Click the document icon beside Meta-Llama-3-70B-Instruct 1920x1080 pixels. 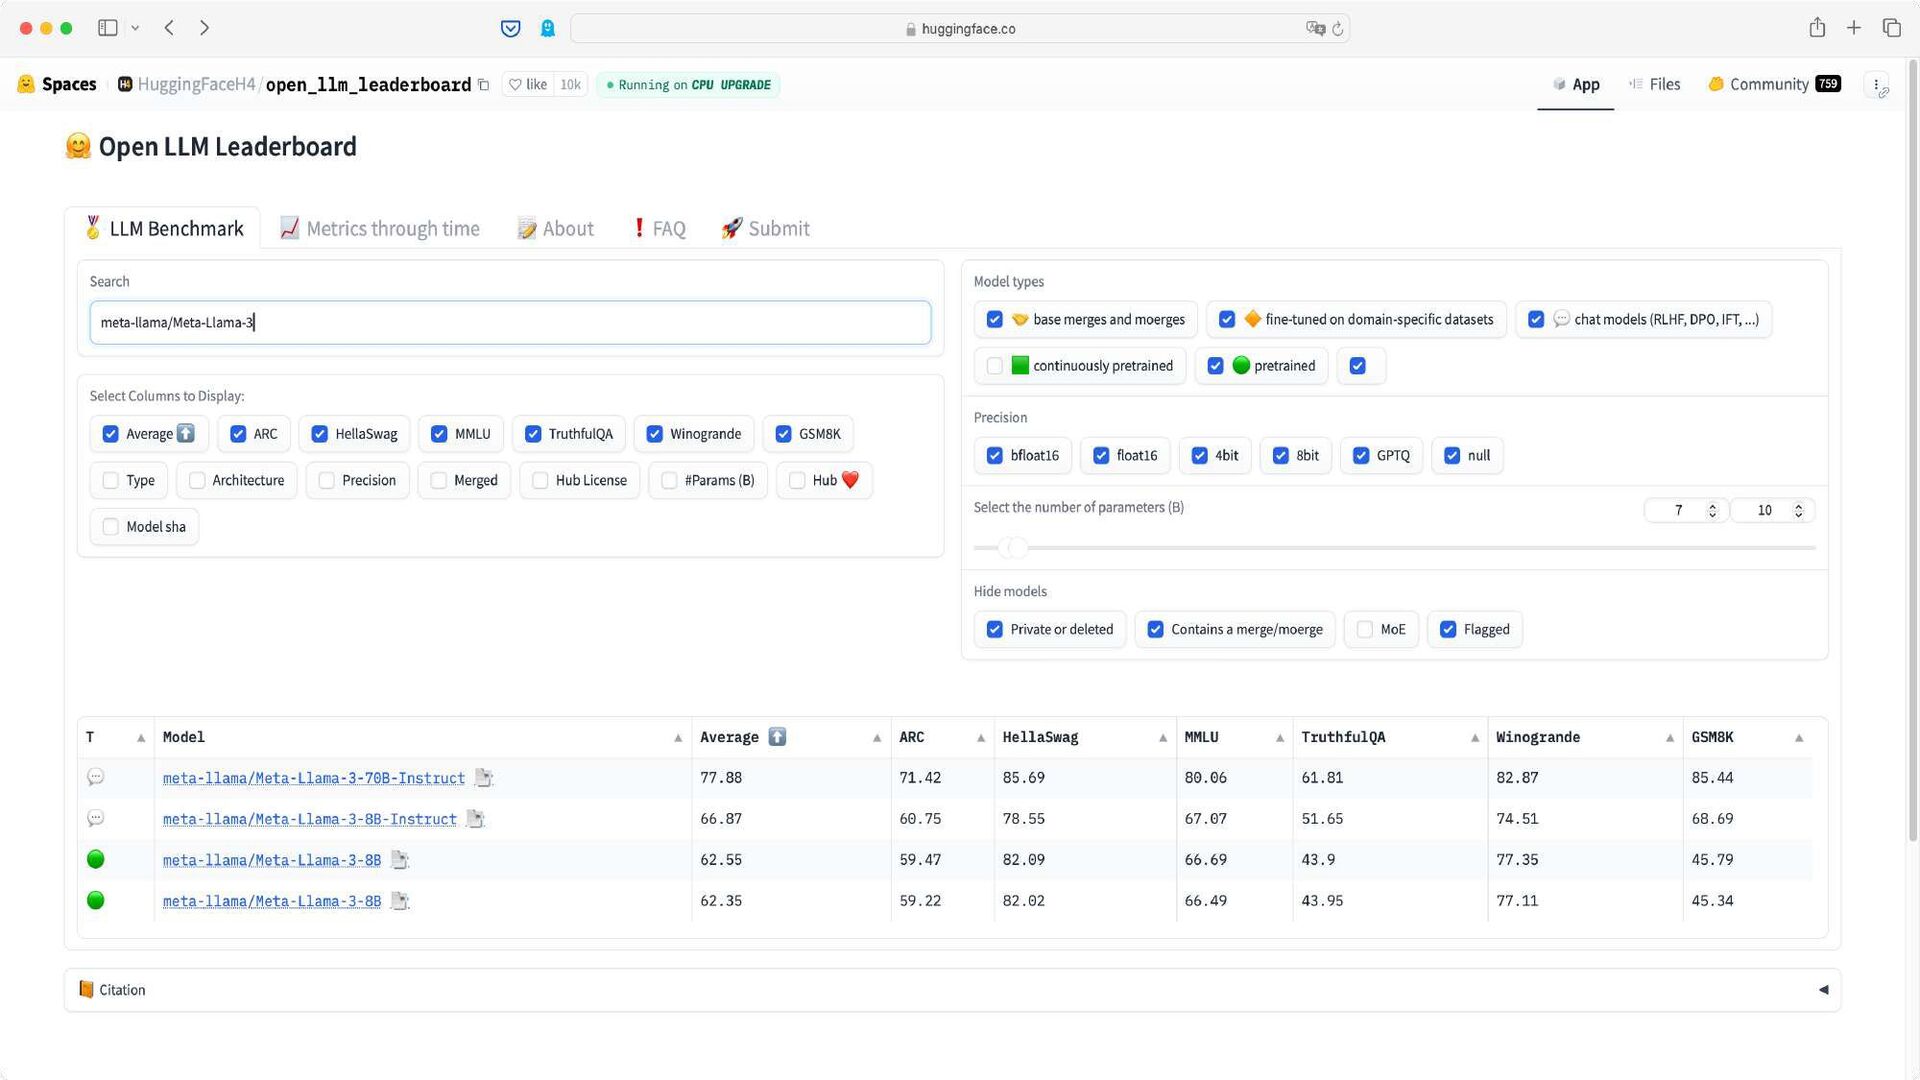coord(483,778)
